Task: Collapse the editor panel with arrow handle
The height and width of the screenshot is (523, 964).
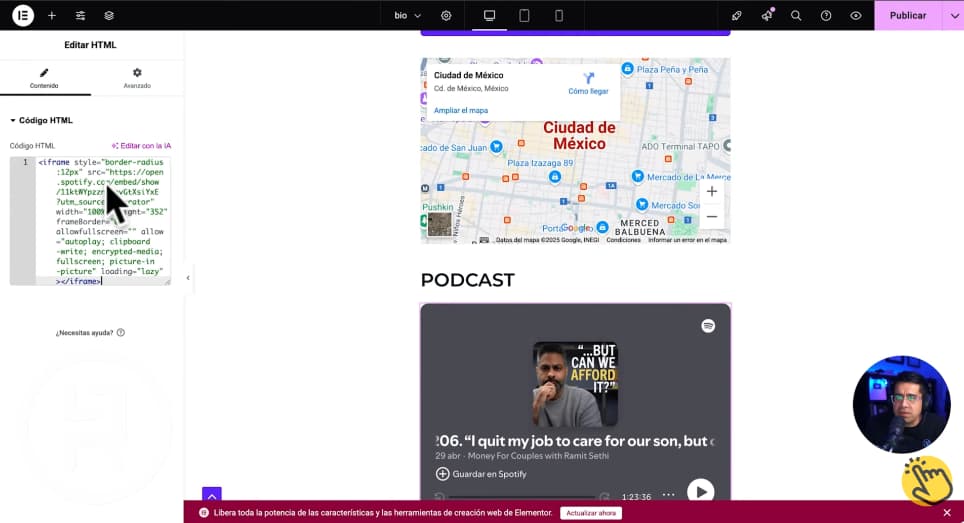Action: point(188,278)
